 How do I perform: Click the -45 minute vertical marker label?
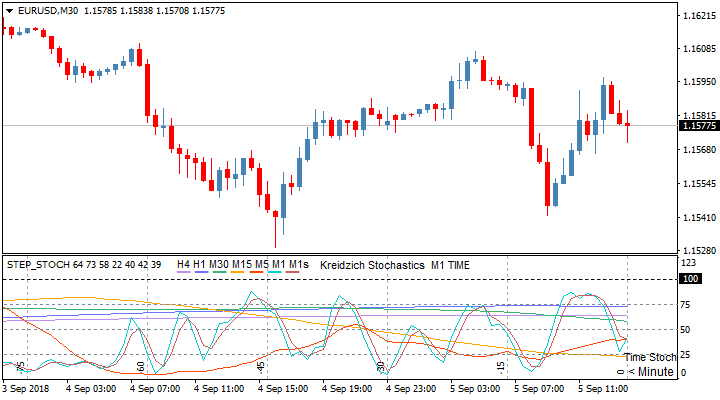pyautogui.click(x=261, y=366)
